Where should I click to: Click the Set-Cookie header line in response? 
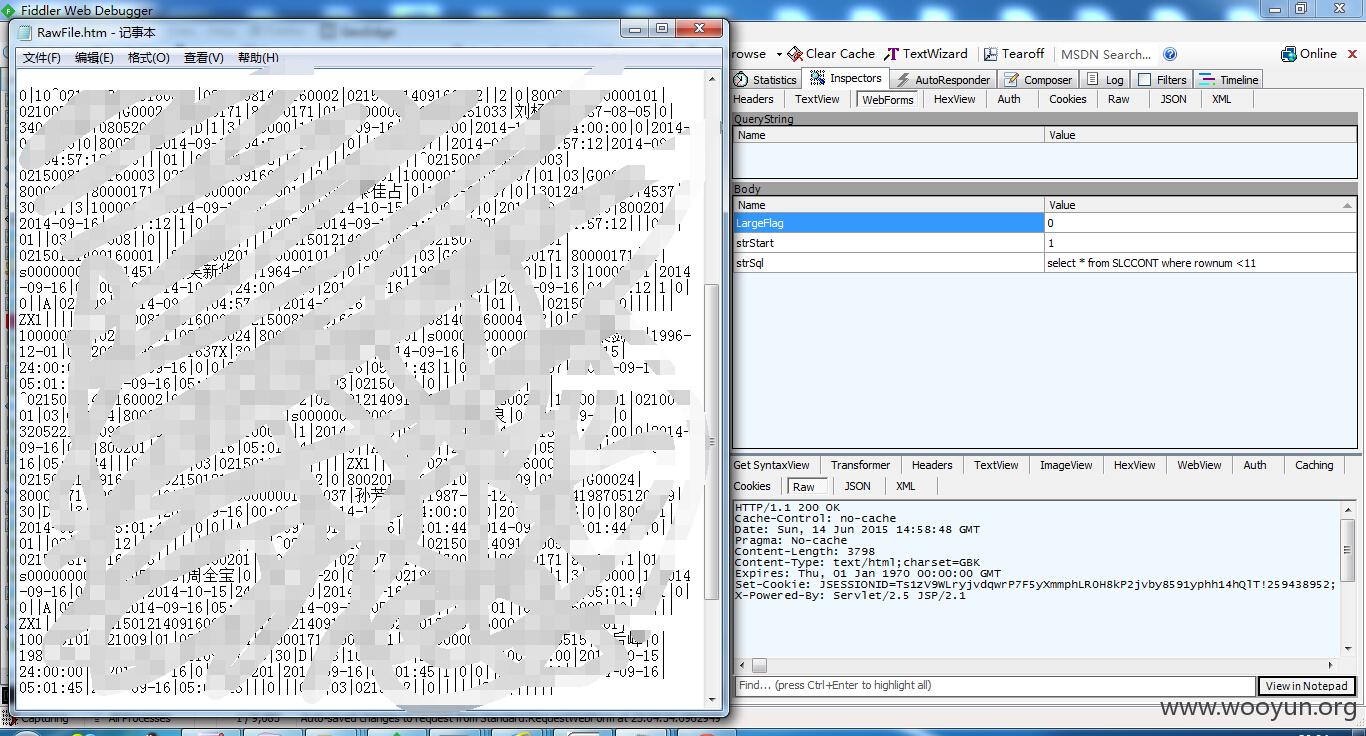(1035, 584)
